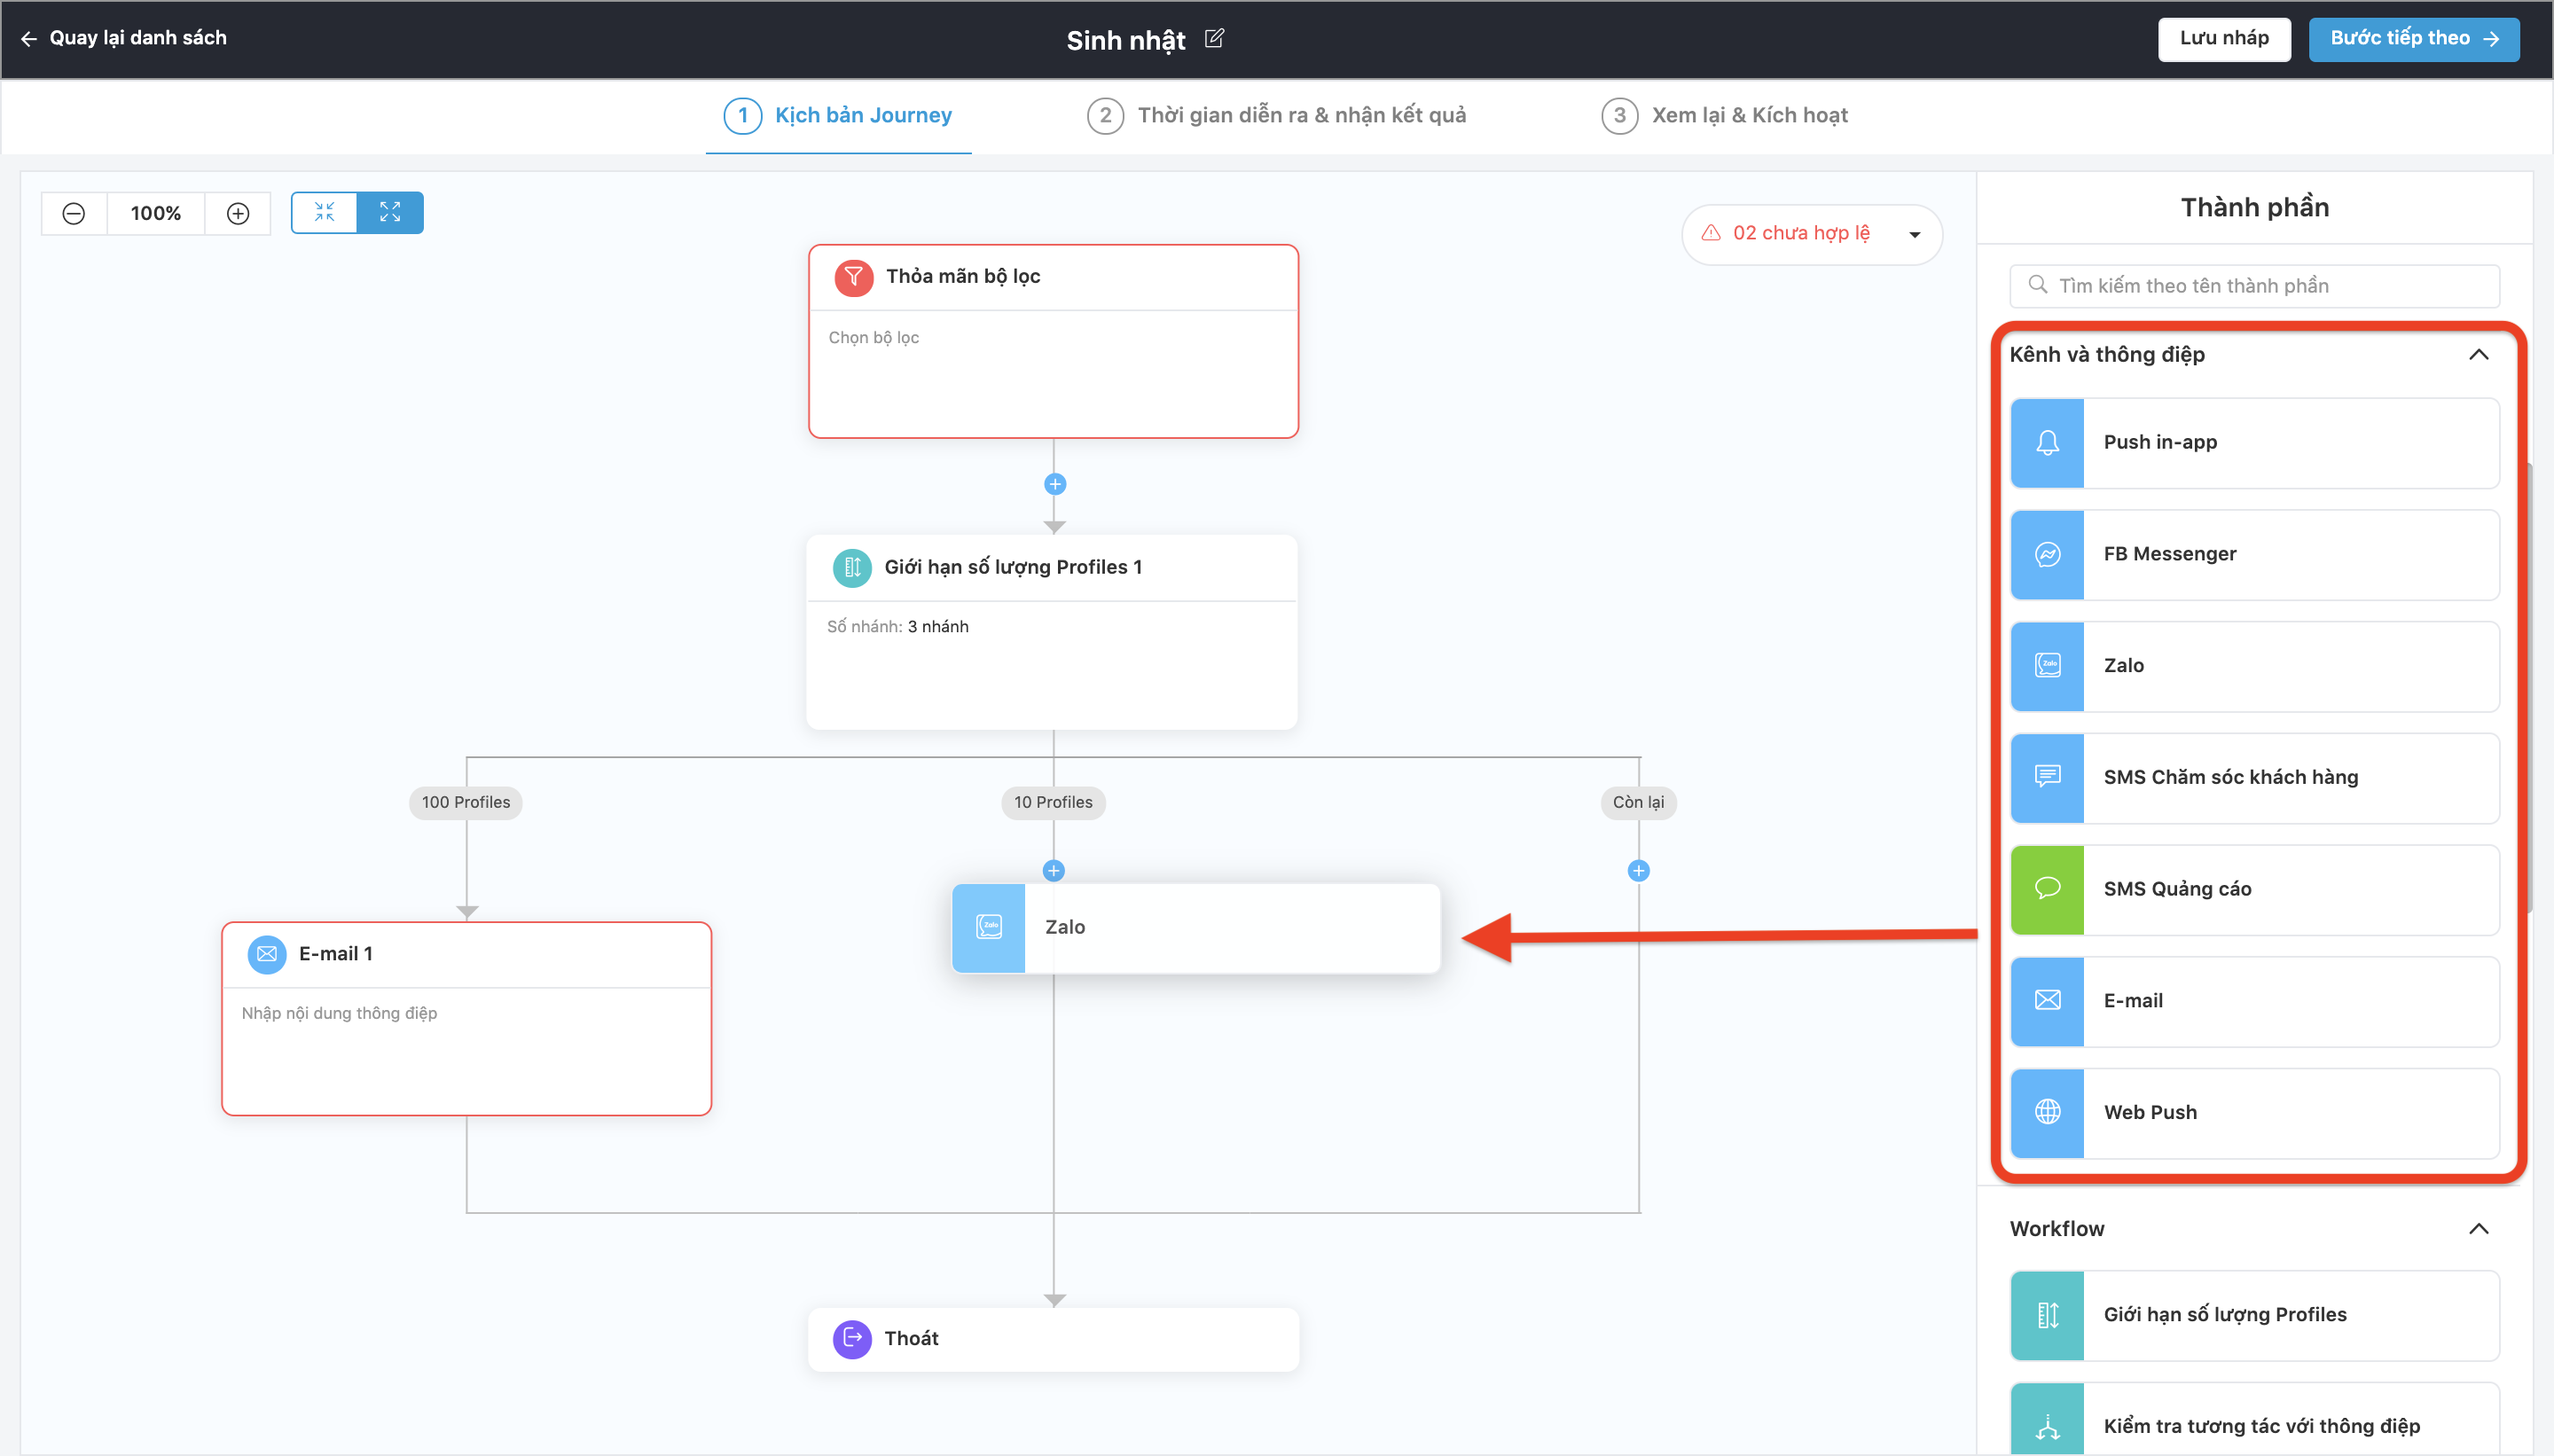Toggle the expand fullscreen view button
Image resolution: width=2554 pixels, height=1456 pixels.
tap(390, 212)
